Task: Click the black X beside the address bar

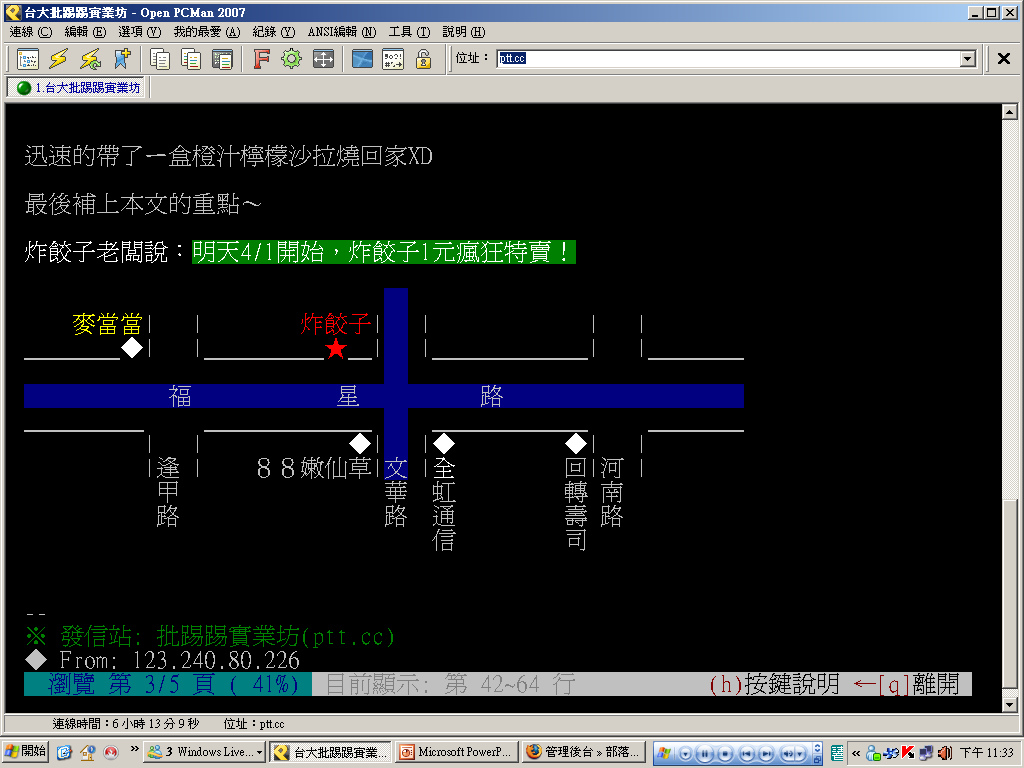Action: point(1004,59)
